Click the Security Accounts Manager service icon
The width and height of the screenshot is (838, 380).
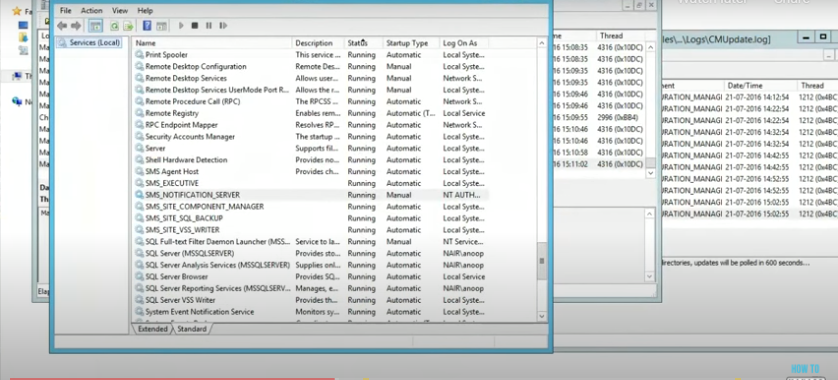pyautogui.click(x=139, y=137)
